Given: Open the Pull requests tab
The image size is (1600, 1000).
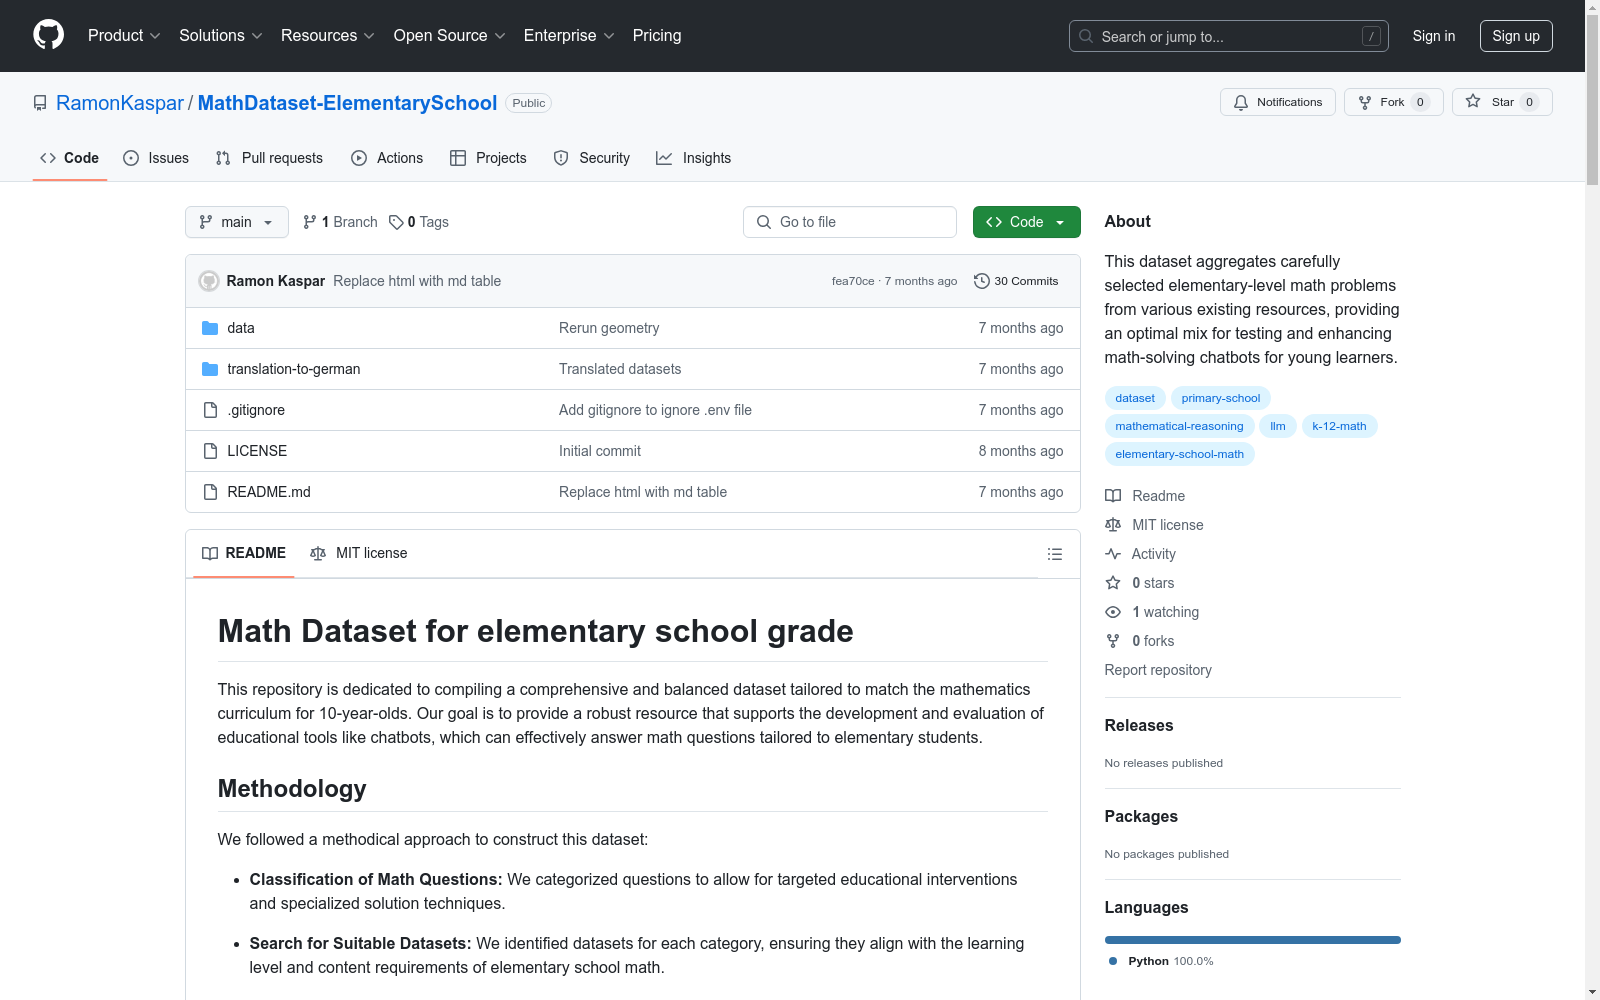Looking at the screenshot, I should 269,158.
